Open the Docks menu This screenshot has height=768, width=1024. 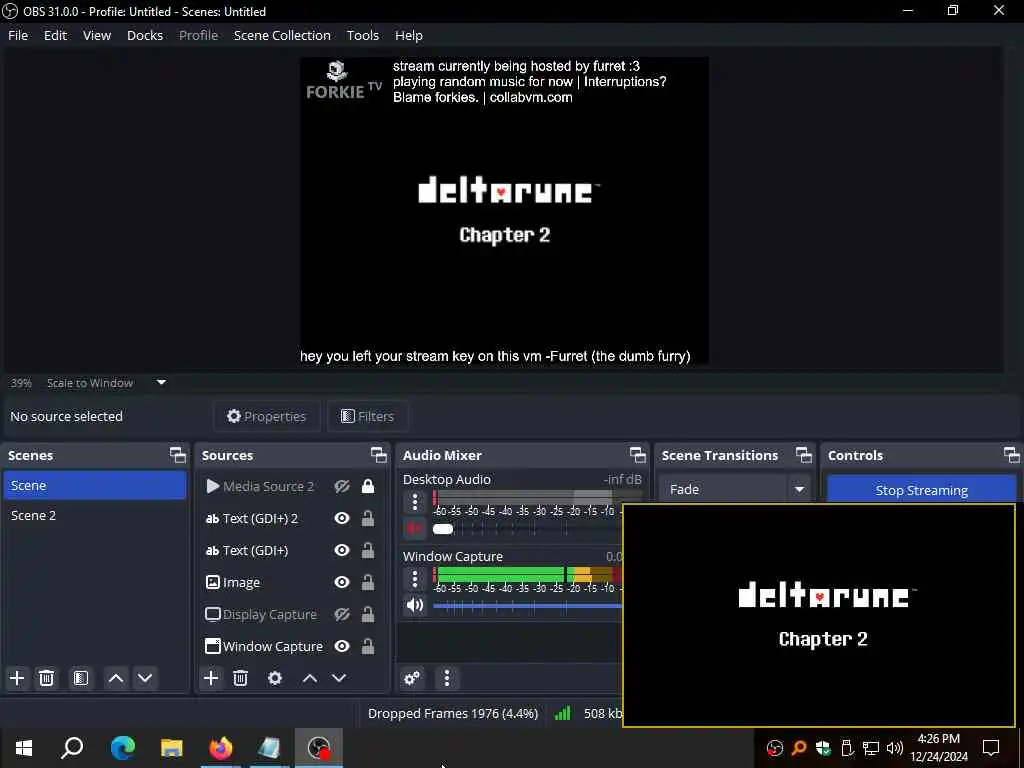click(145, 35)
